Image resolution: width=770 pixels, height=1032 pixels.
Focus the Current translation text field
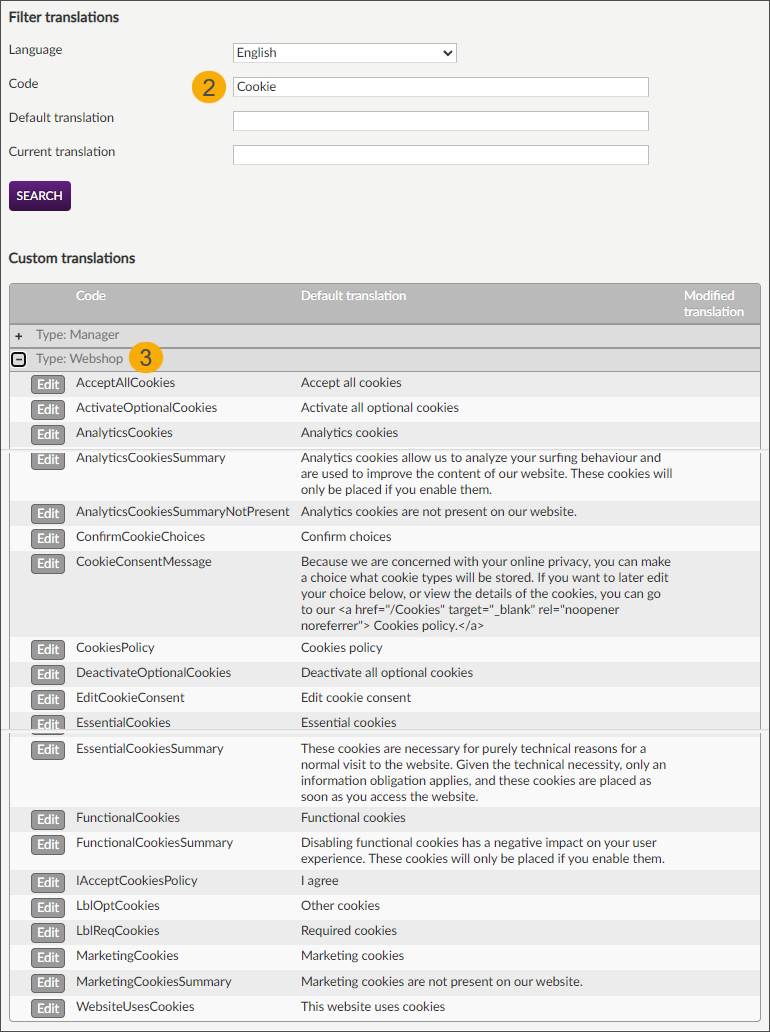point(440,155)
